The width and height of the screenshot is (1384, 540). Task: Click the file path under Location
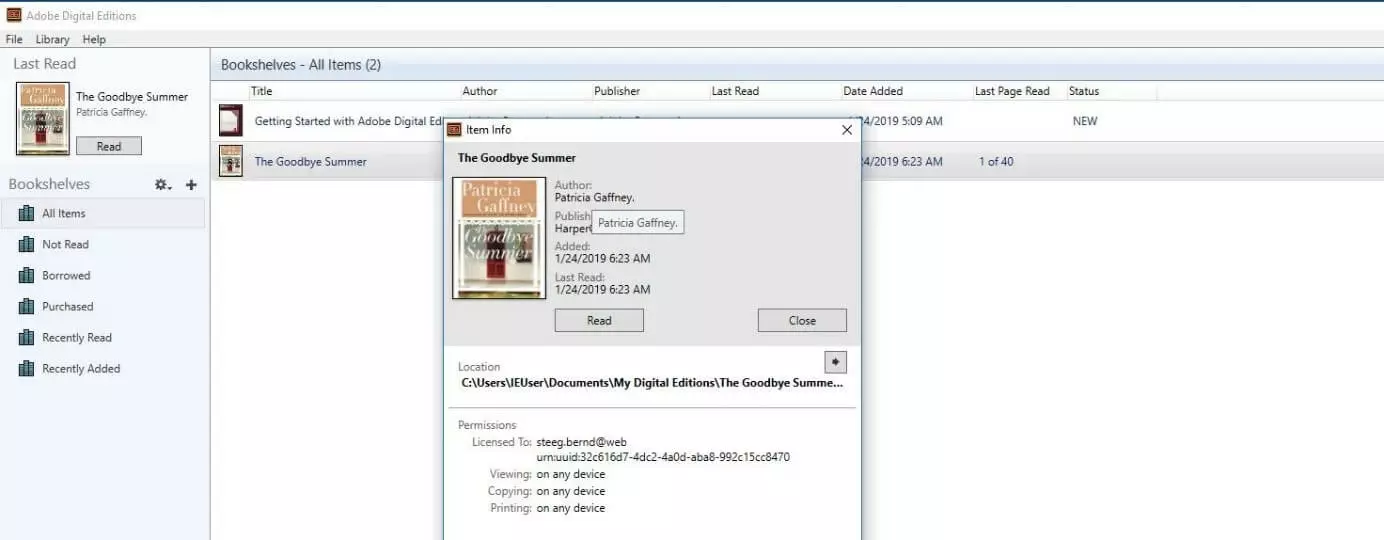[652, 382]
